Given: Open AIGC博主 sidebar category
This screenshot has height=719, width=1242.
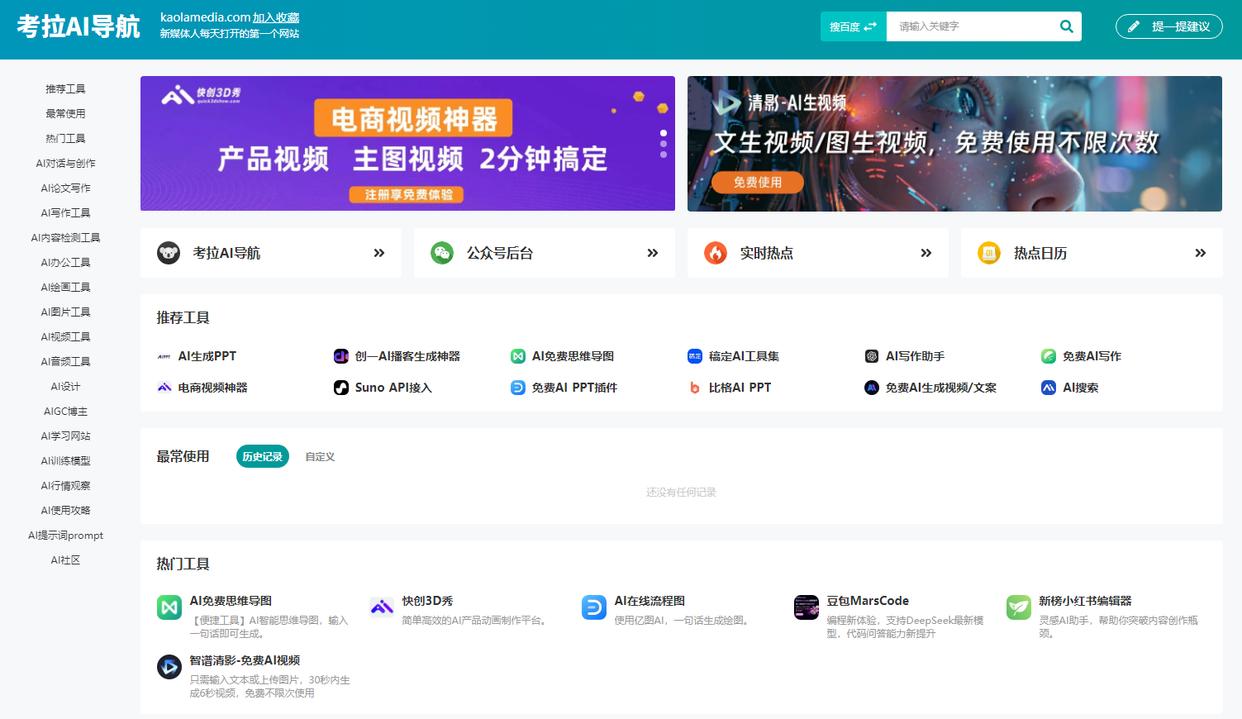Looking at the screenshot, I should [x=66, y=411].
